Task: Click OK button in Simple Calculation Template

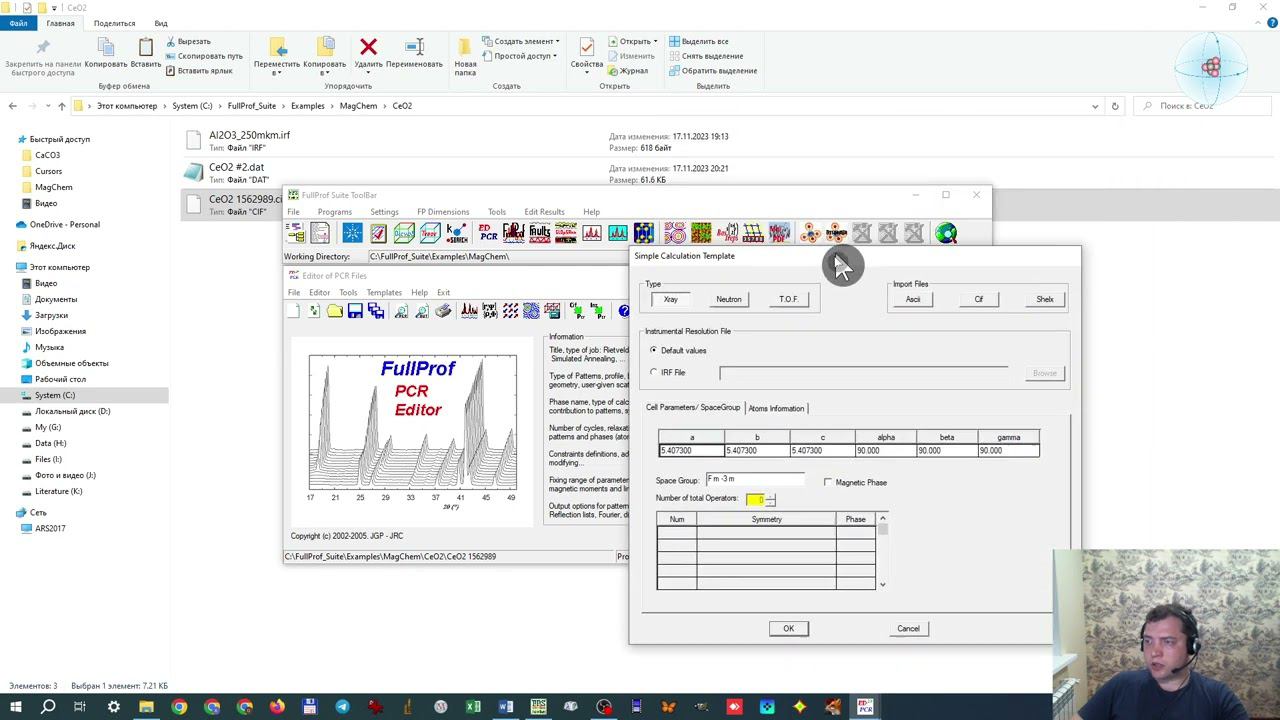Action: (x=788, y=628)
